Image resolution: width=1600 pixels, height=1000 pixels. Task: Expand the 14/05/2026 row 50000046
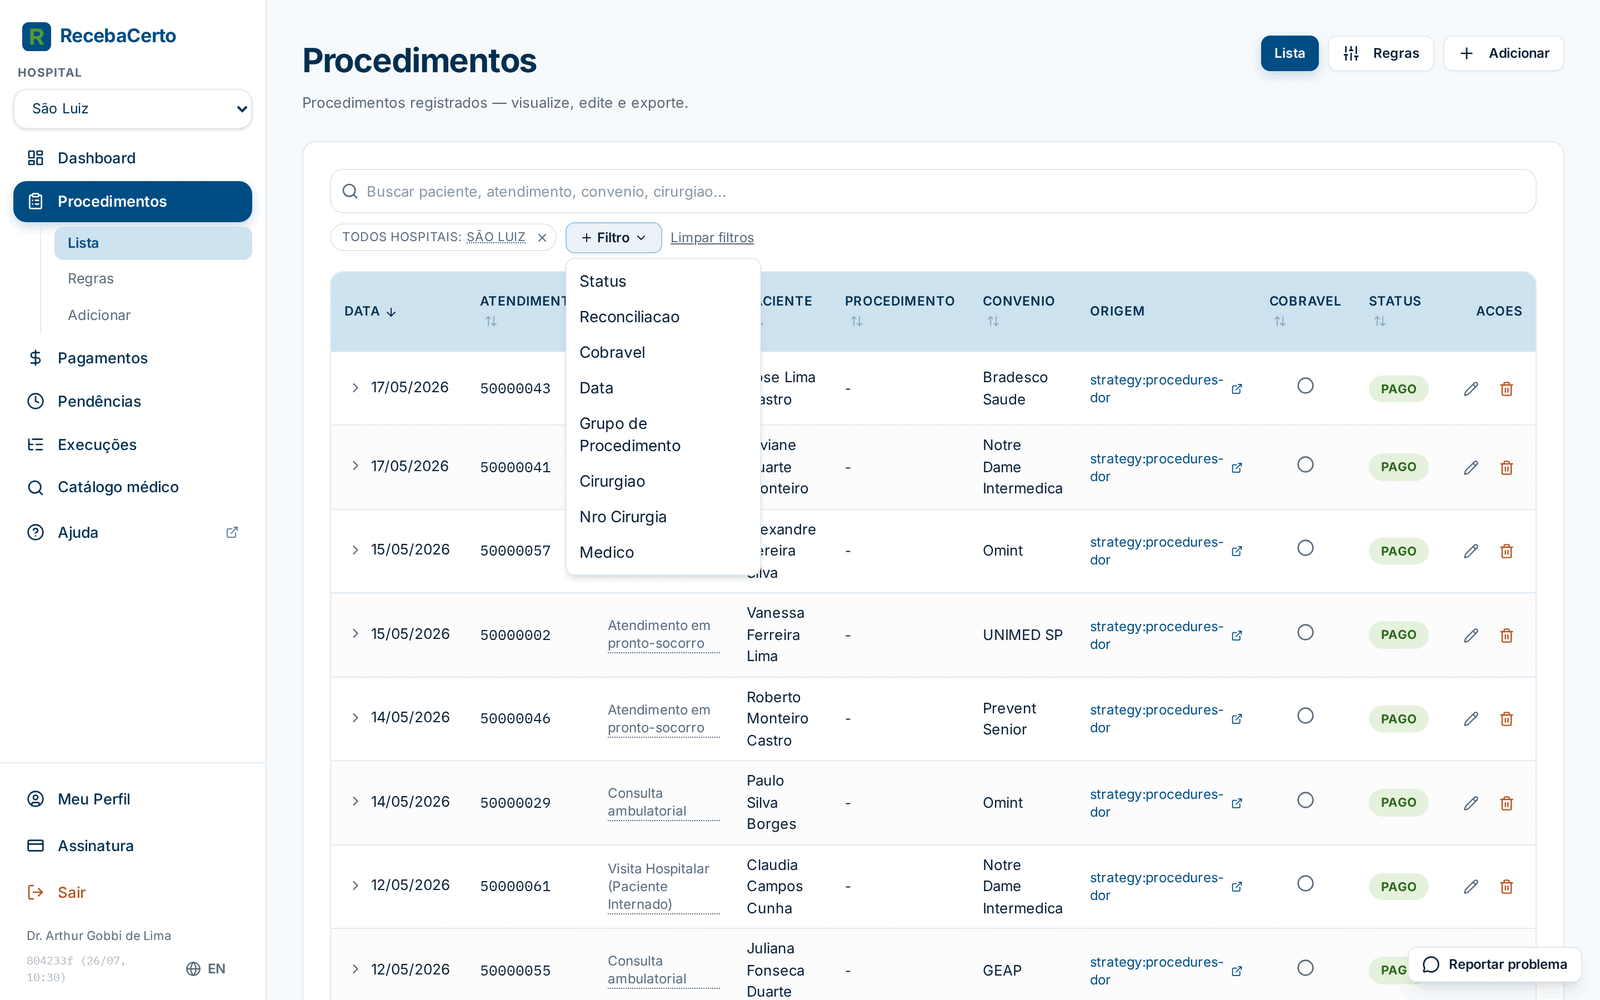pyautogui.click(x=355, y=718)
